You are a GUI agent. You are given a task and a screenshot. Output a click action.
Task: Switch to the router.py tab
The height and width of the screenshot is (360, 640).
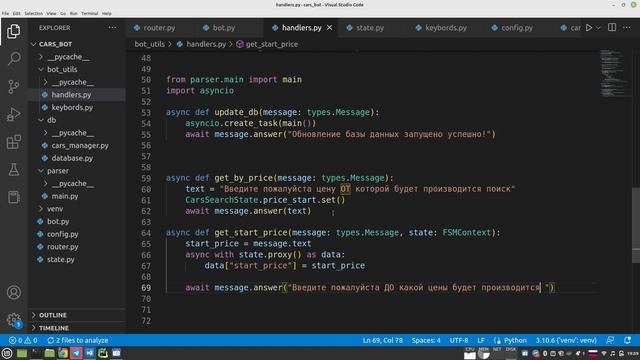click(x=159, y=28)
